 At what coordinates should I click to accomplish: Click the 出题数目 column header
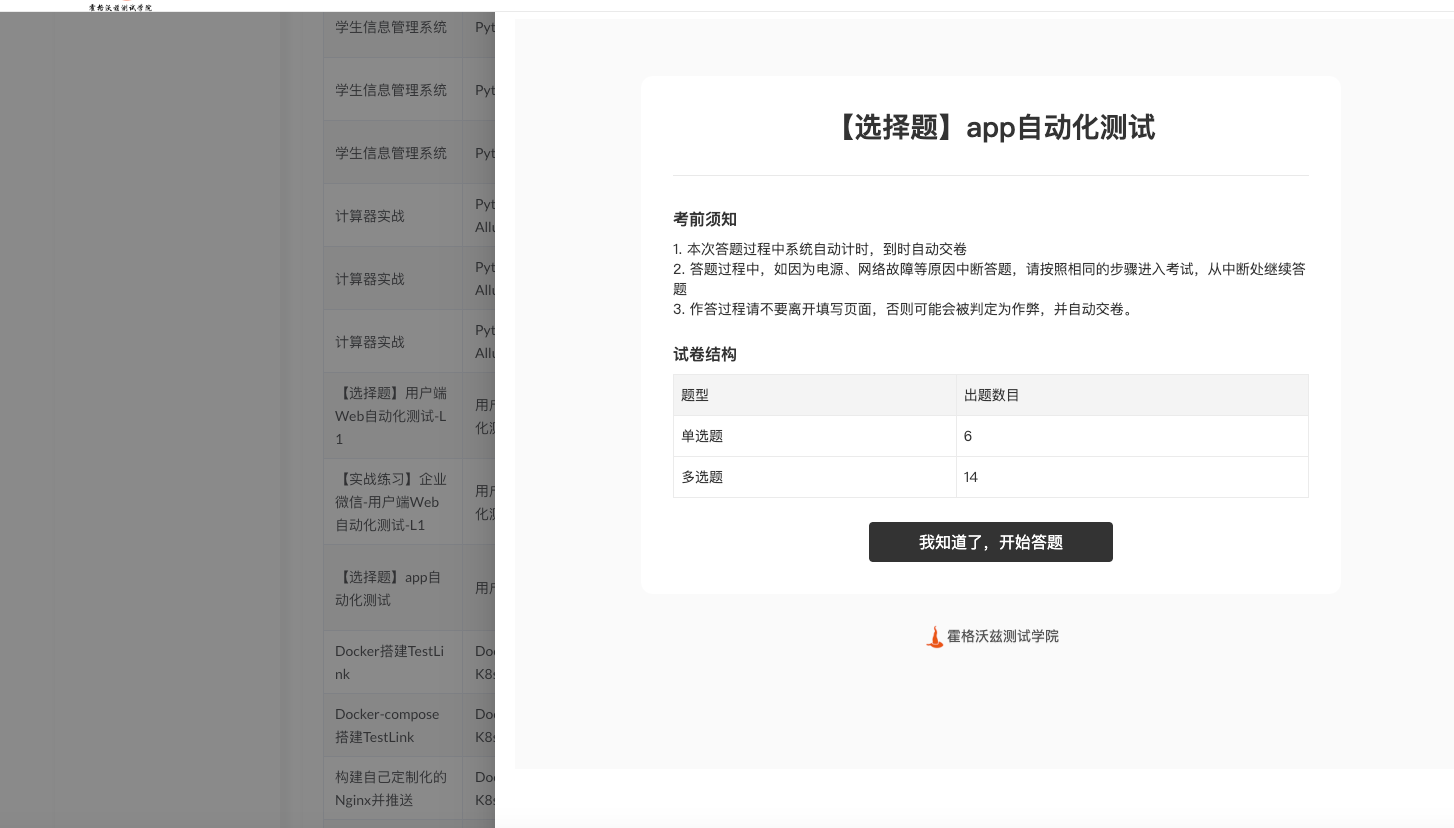click(1131, 395)
